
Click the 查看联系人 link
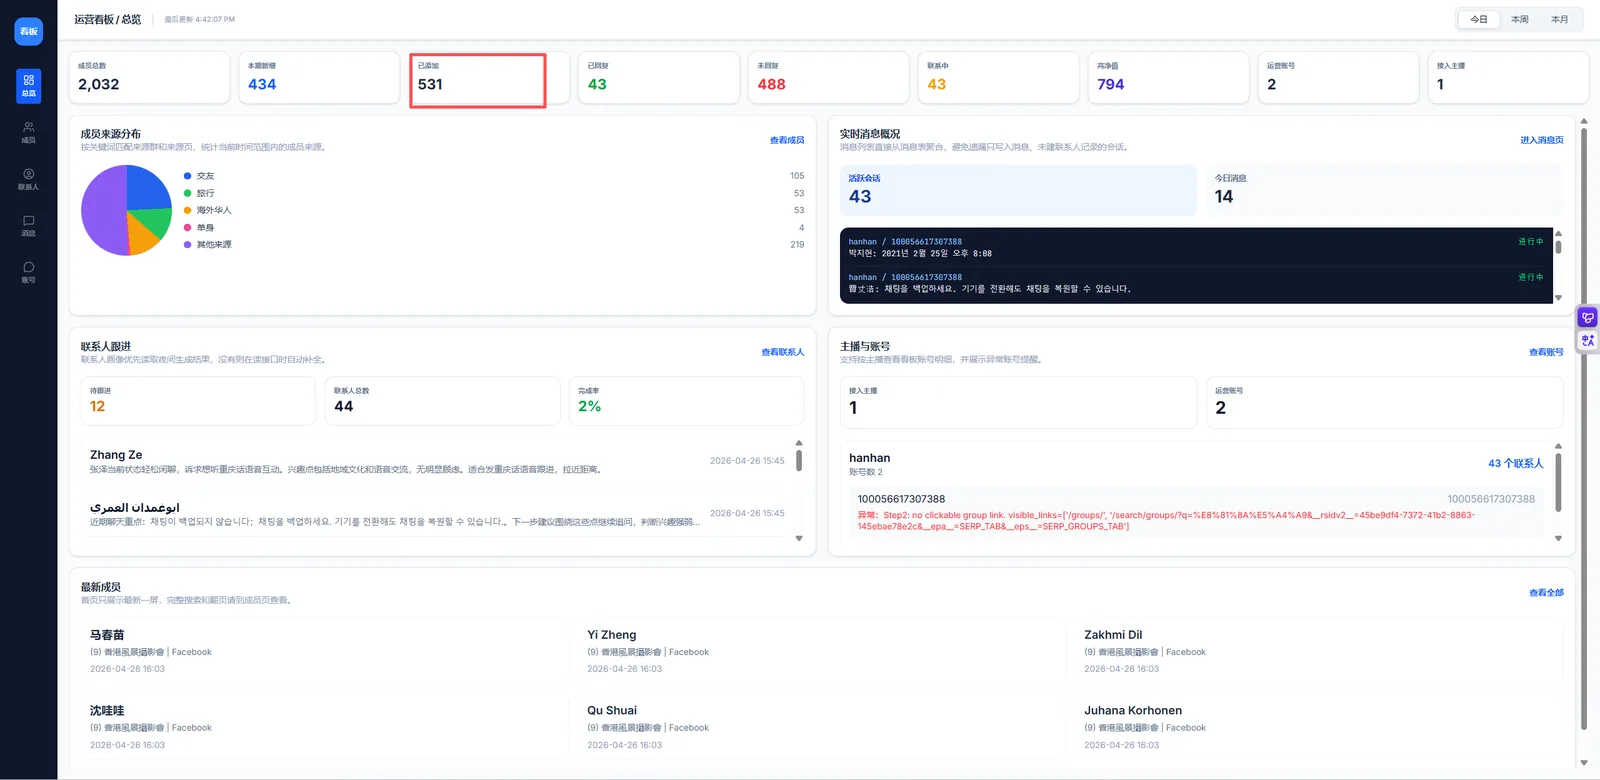click(783, 352)
